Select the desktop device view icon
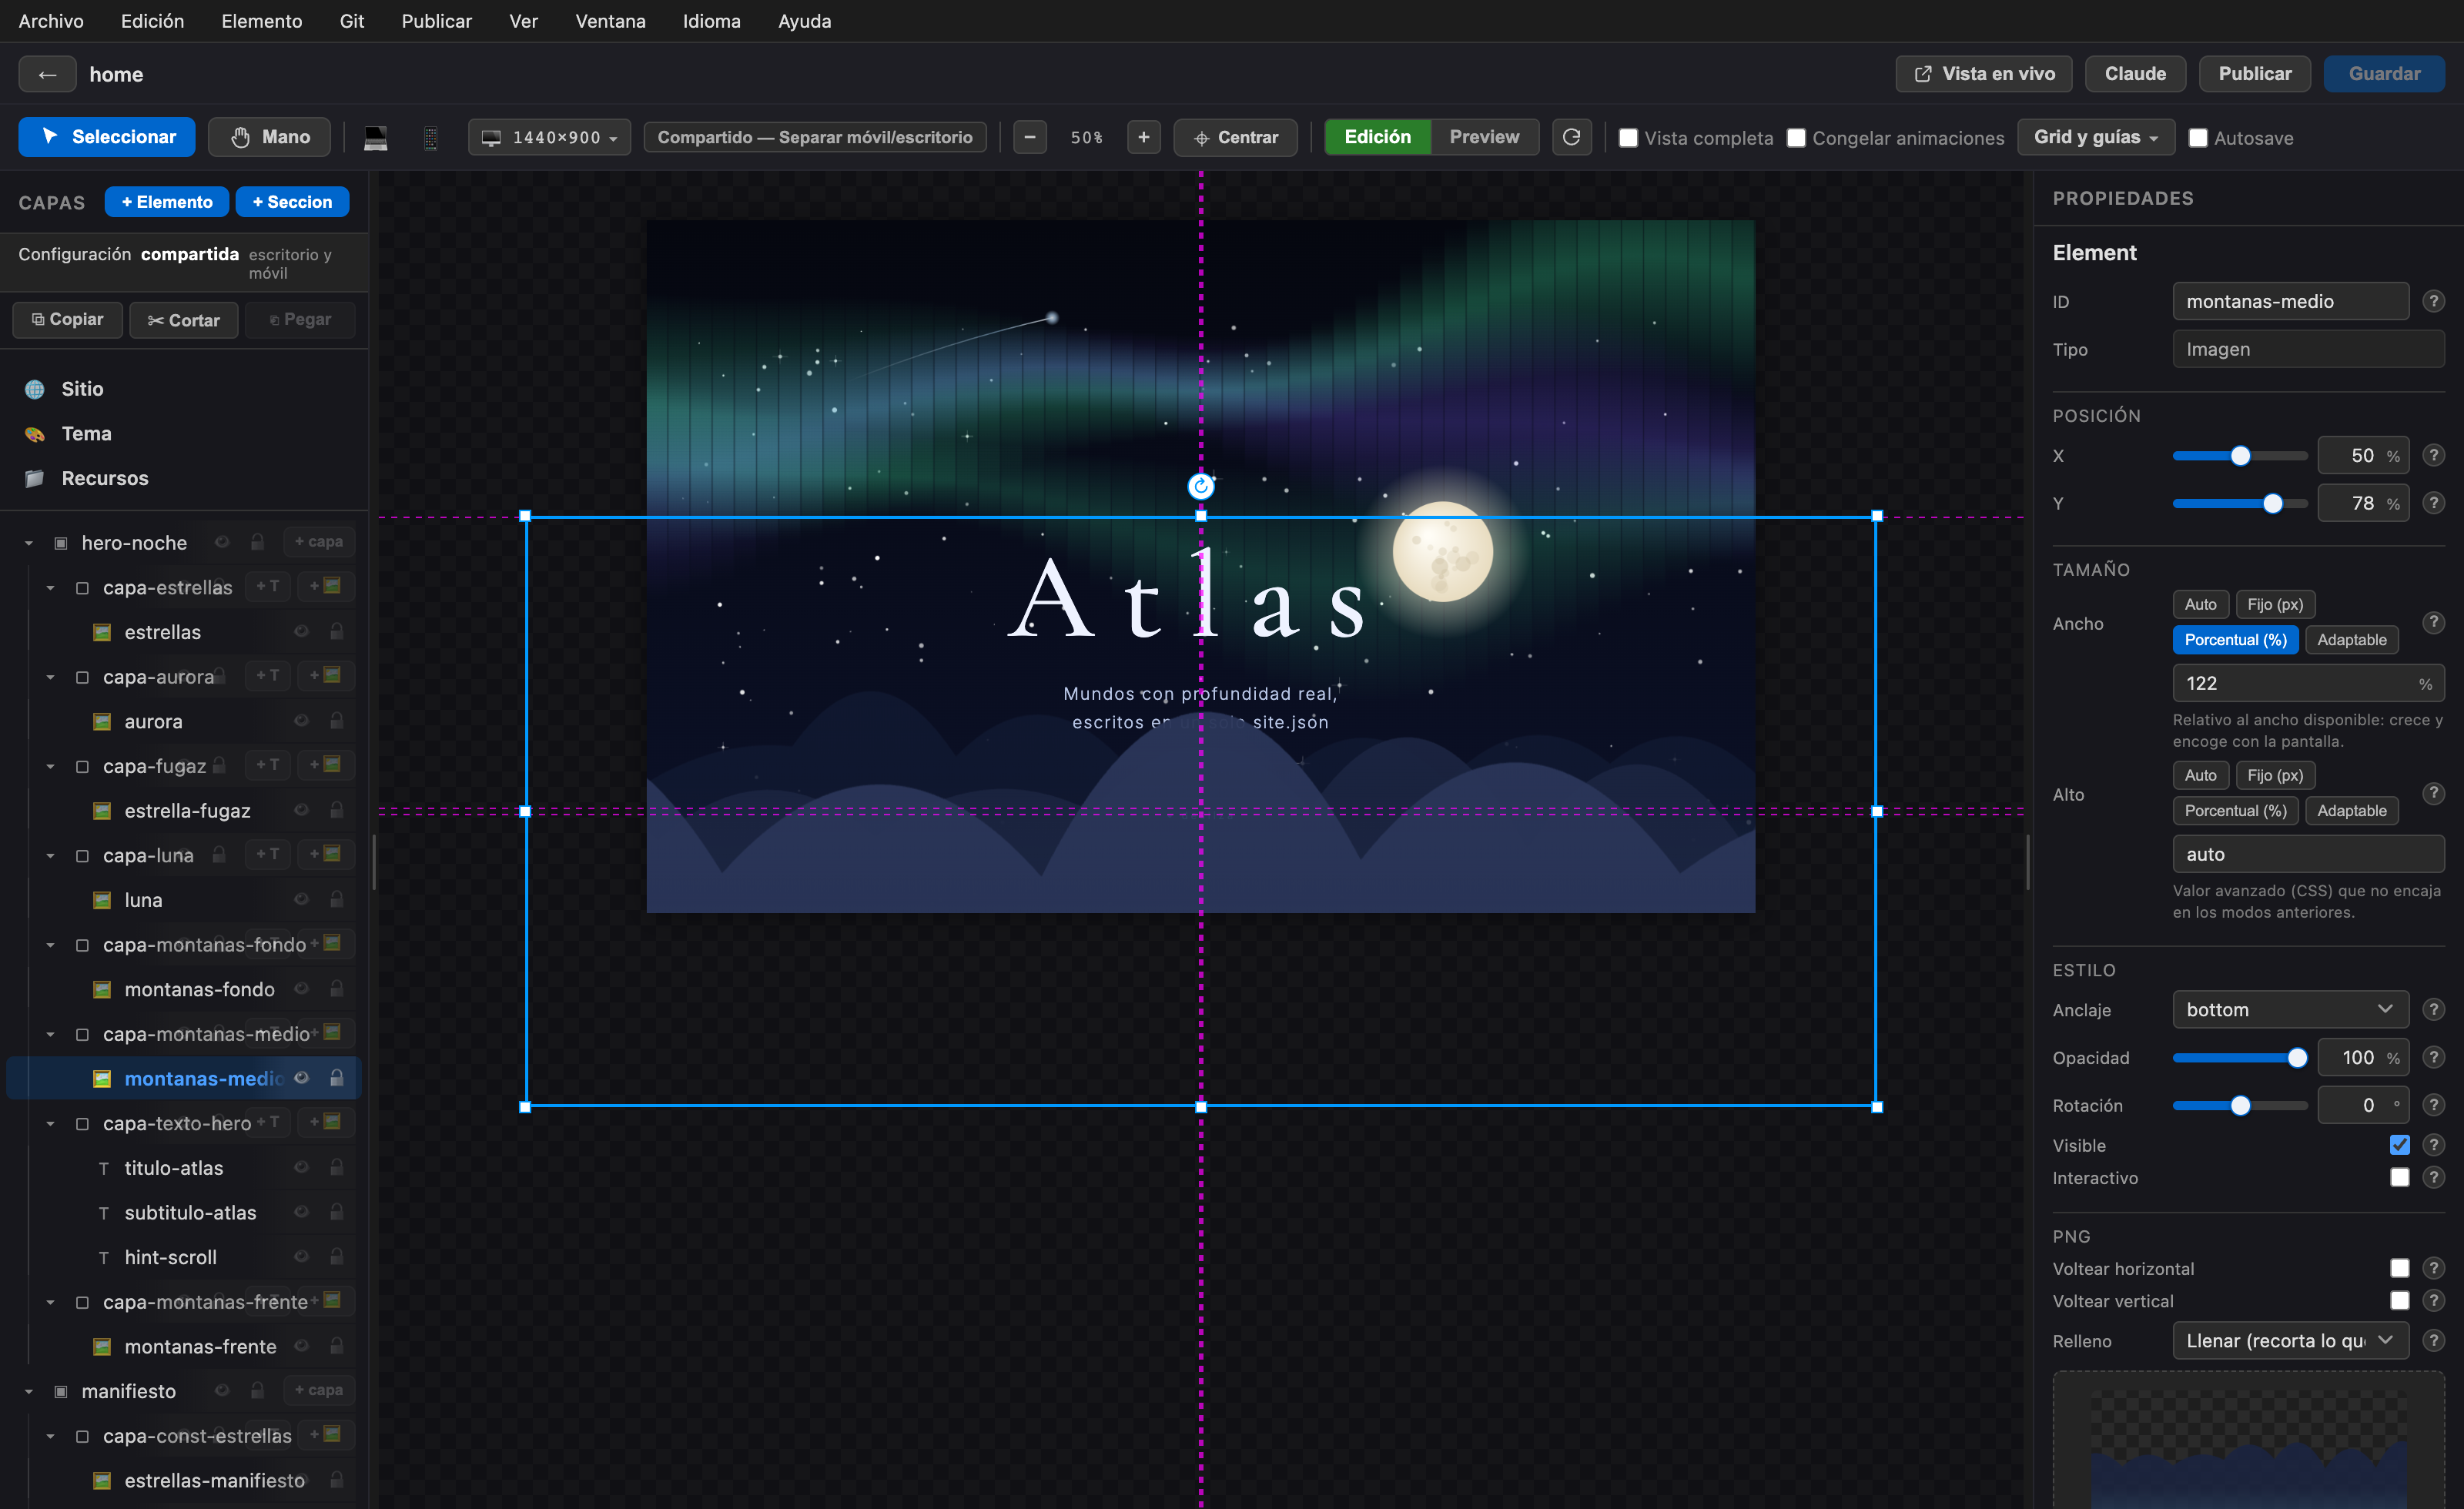The width and height of the screenshot is (2464, 1509). coord(375,137)
